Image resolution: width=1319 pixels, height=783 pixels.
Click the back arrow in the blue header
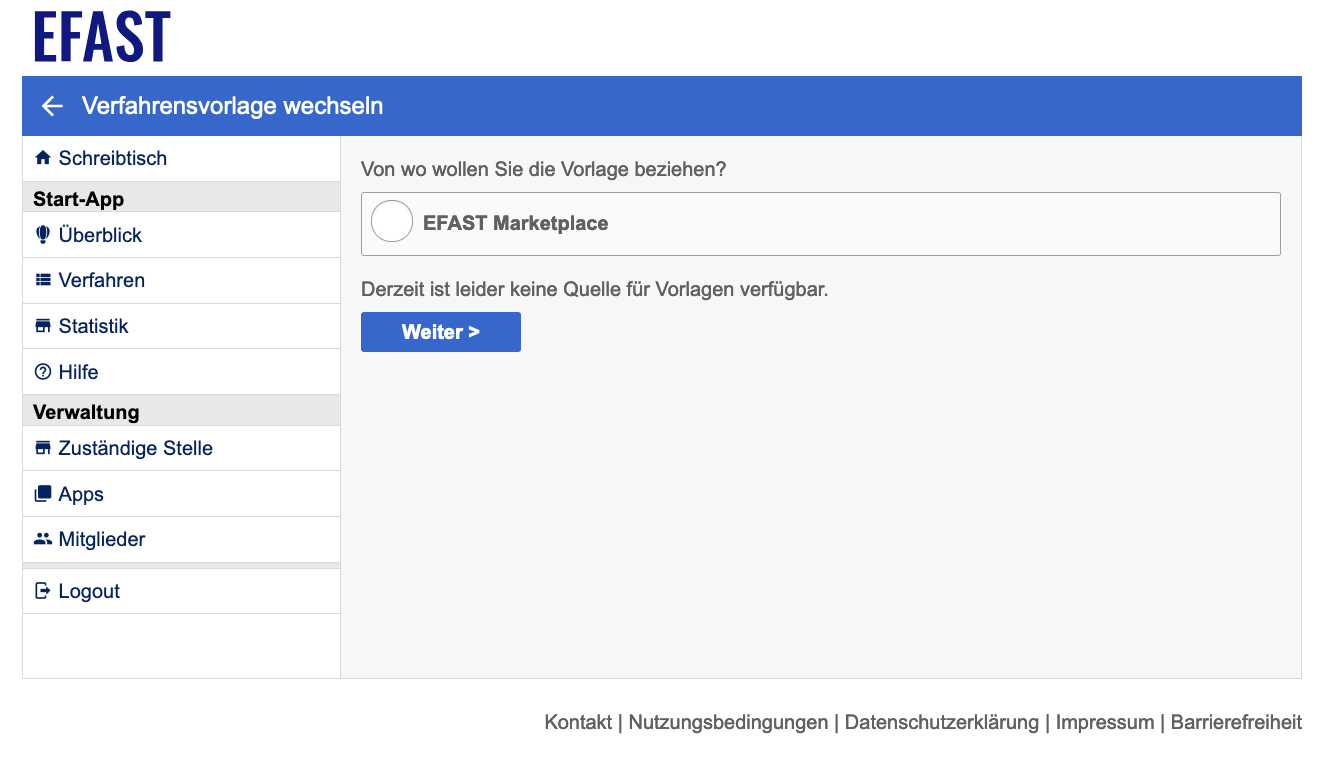click(51, 105)
